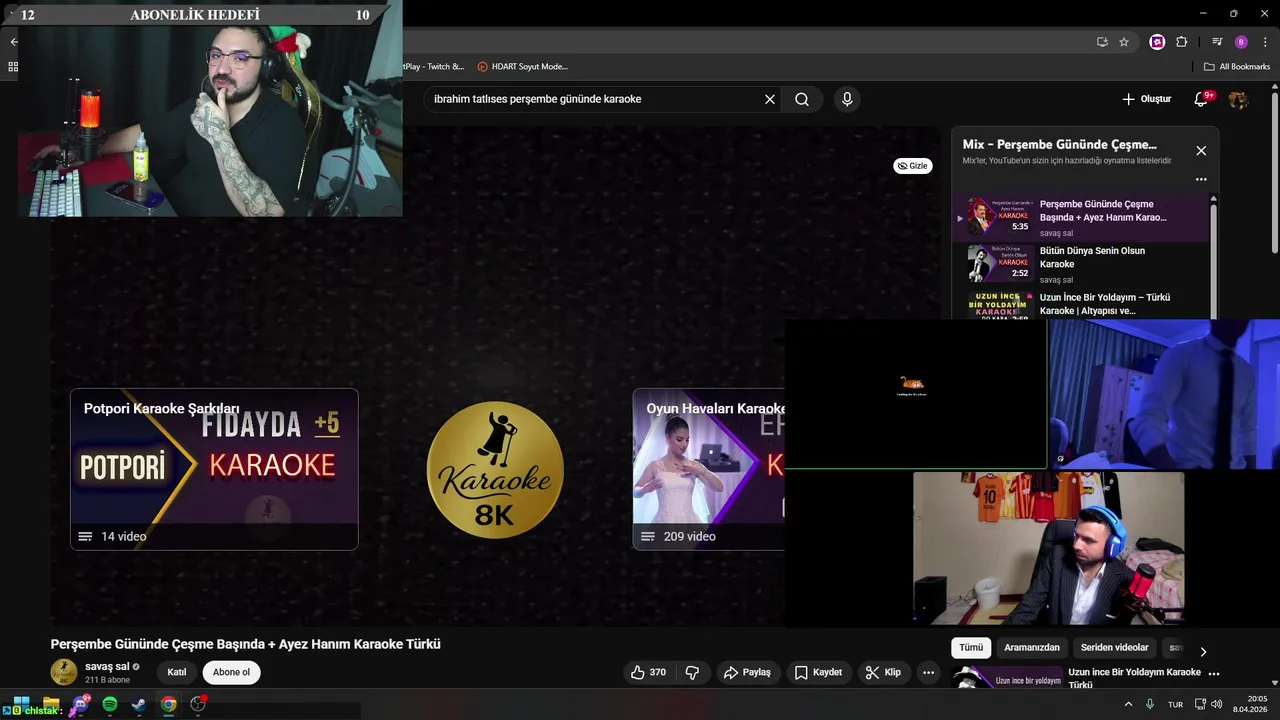Screen dimensions: 1280x720
Task: Open Steam from the taskbar
Action: pyautogui.click(x=139, y=704)
